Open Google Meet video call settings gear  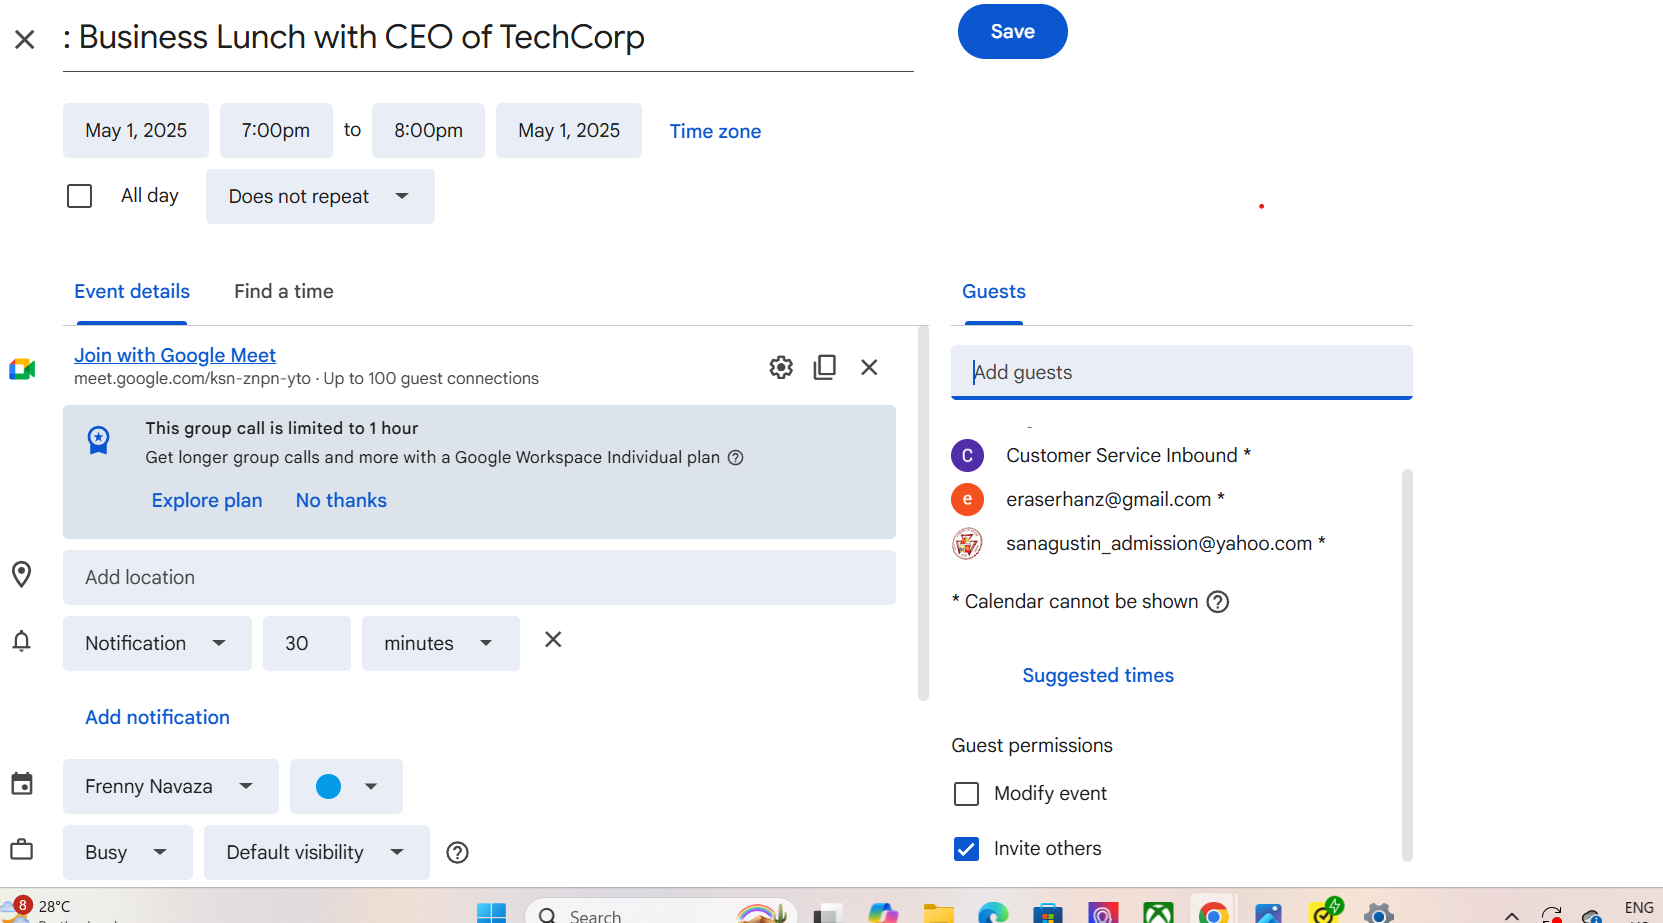[781, 367]
